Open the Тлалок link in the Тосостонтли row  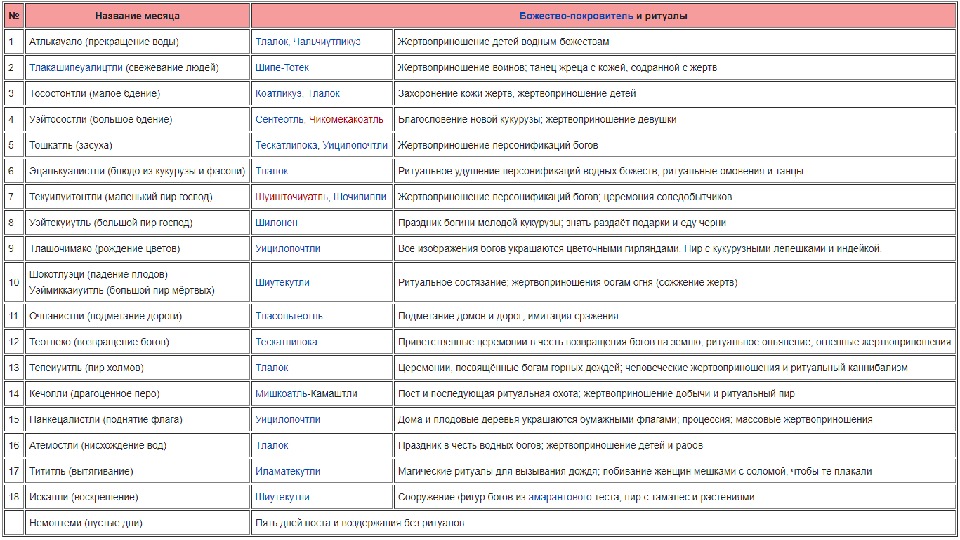coord(324,94)
